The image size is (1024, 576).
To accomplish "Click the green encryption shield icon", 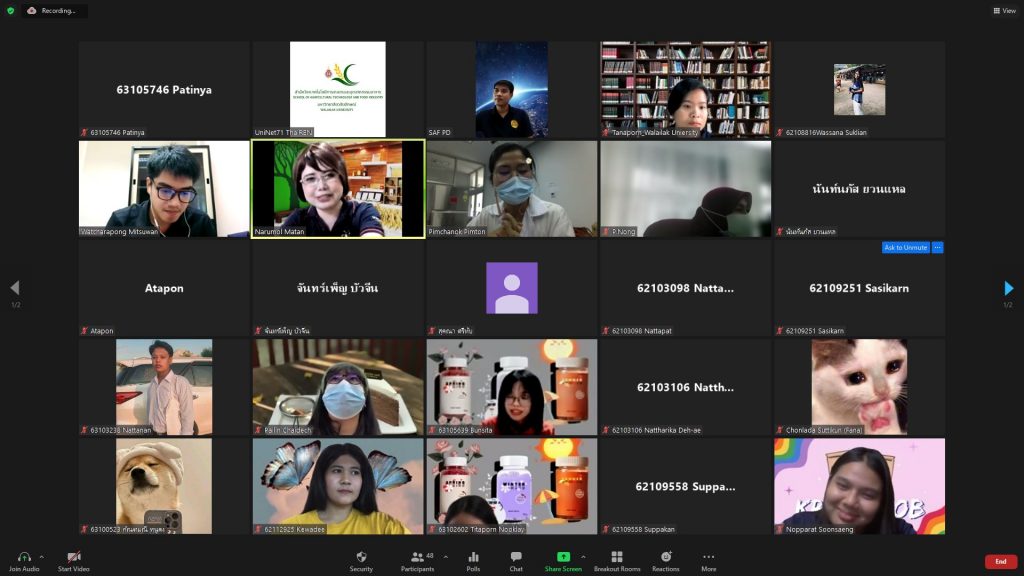I will [11, 10].
